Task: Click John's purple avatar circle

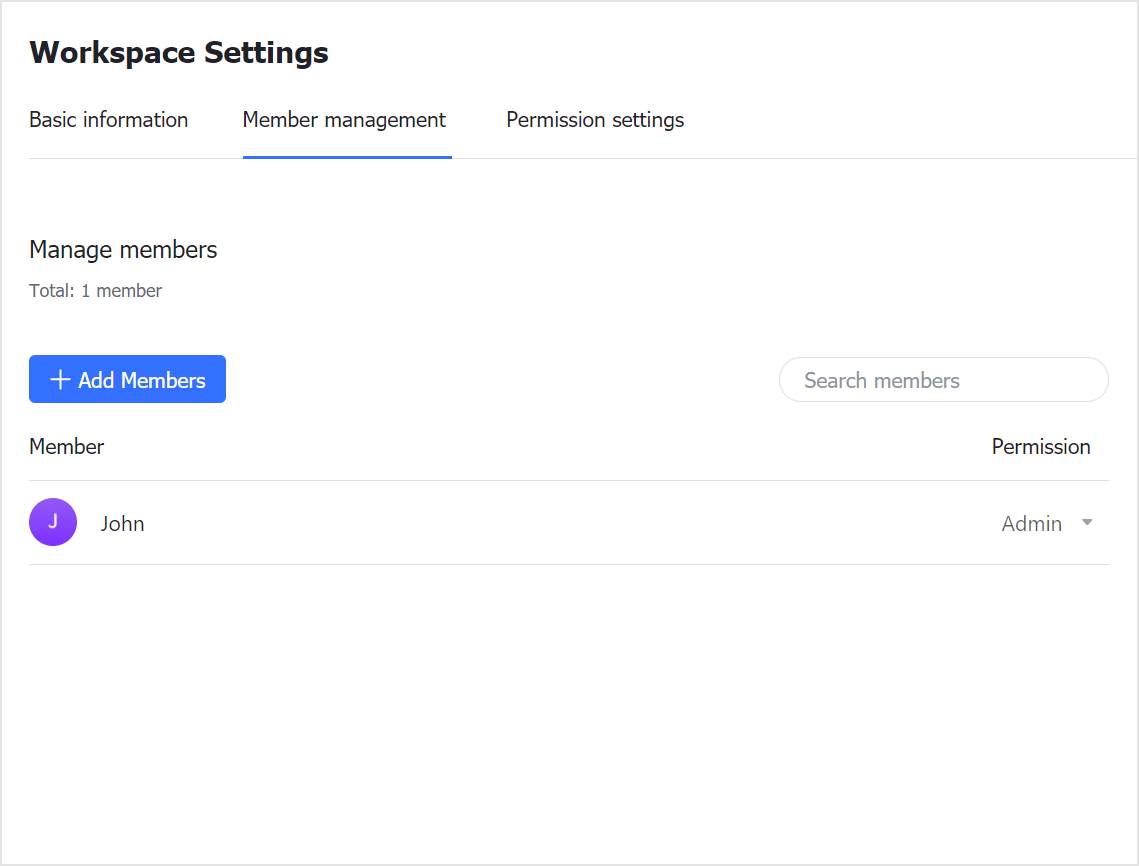Action: point(53,522)
